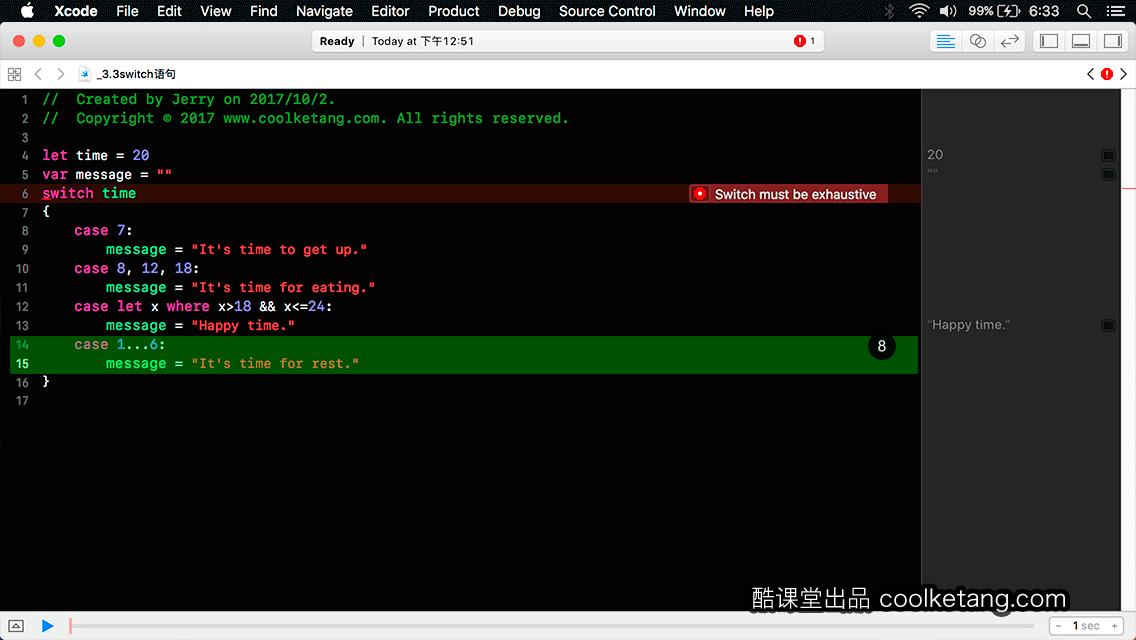Click the battery status indicator
Image resolution: width=1136 pixels, height=640 pixels.
pos(994,11)
